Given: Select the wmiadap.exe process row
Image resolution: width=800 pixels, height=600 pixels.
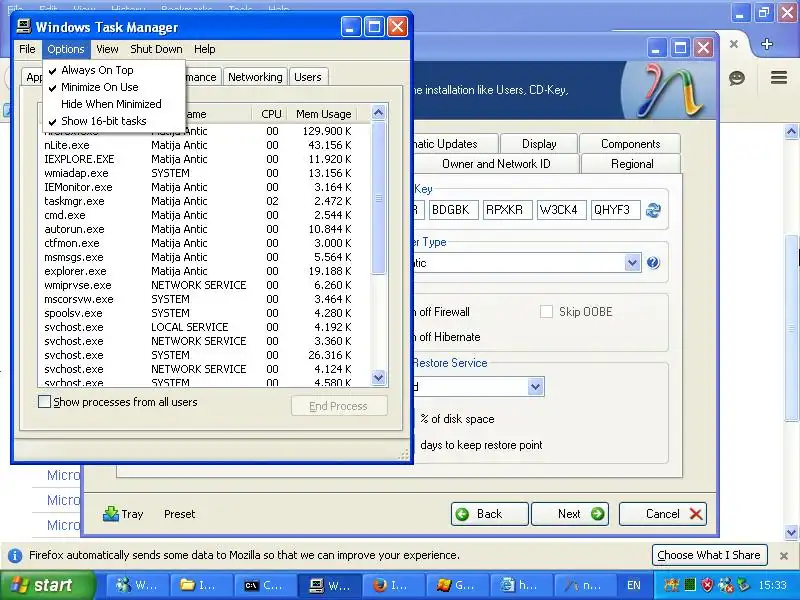Looking at the screenshot, I should coord(204,173).
